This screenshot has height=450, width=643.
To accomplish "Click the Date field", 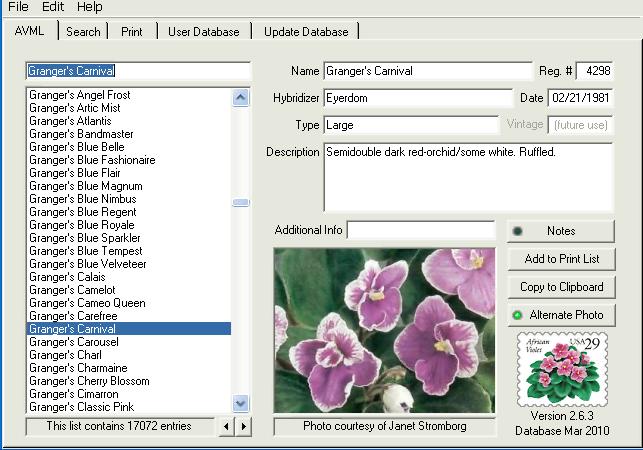I will 580,98.
